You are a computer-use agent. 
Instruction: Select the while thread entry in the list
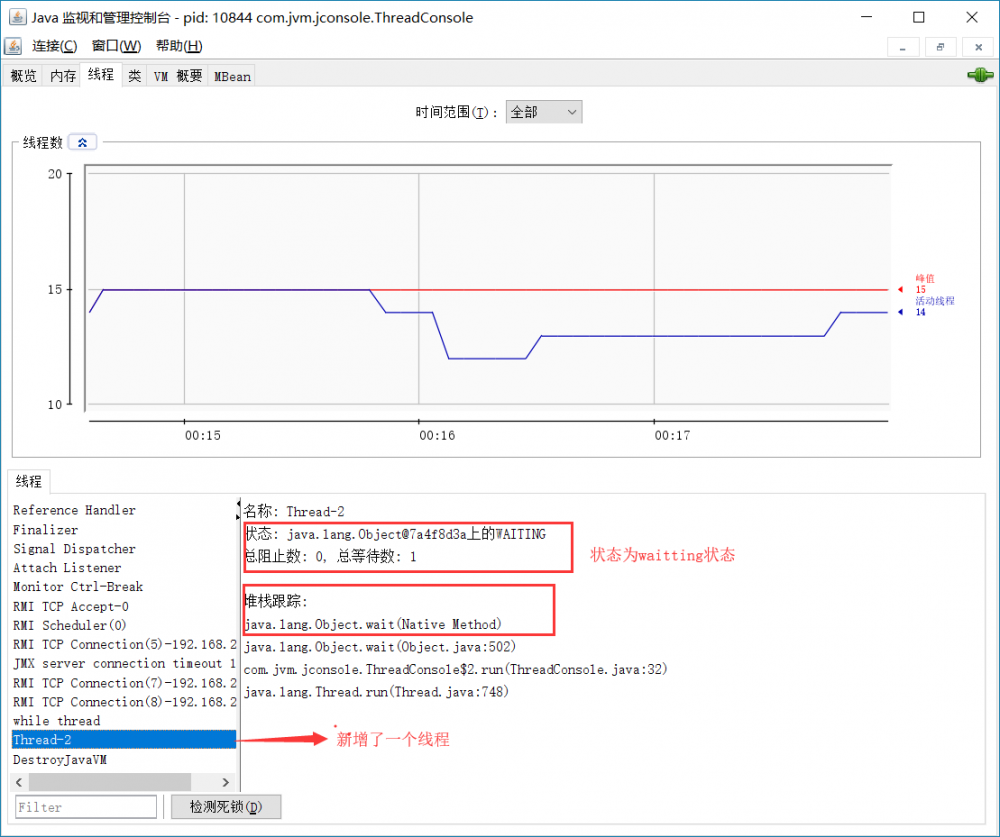pyautogui.click(x=55, y=720)
